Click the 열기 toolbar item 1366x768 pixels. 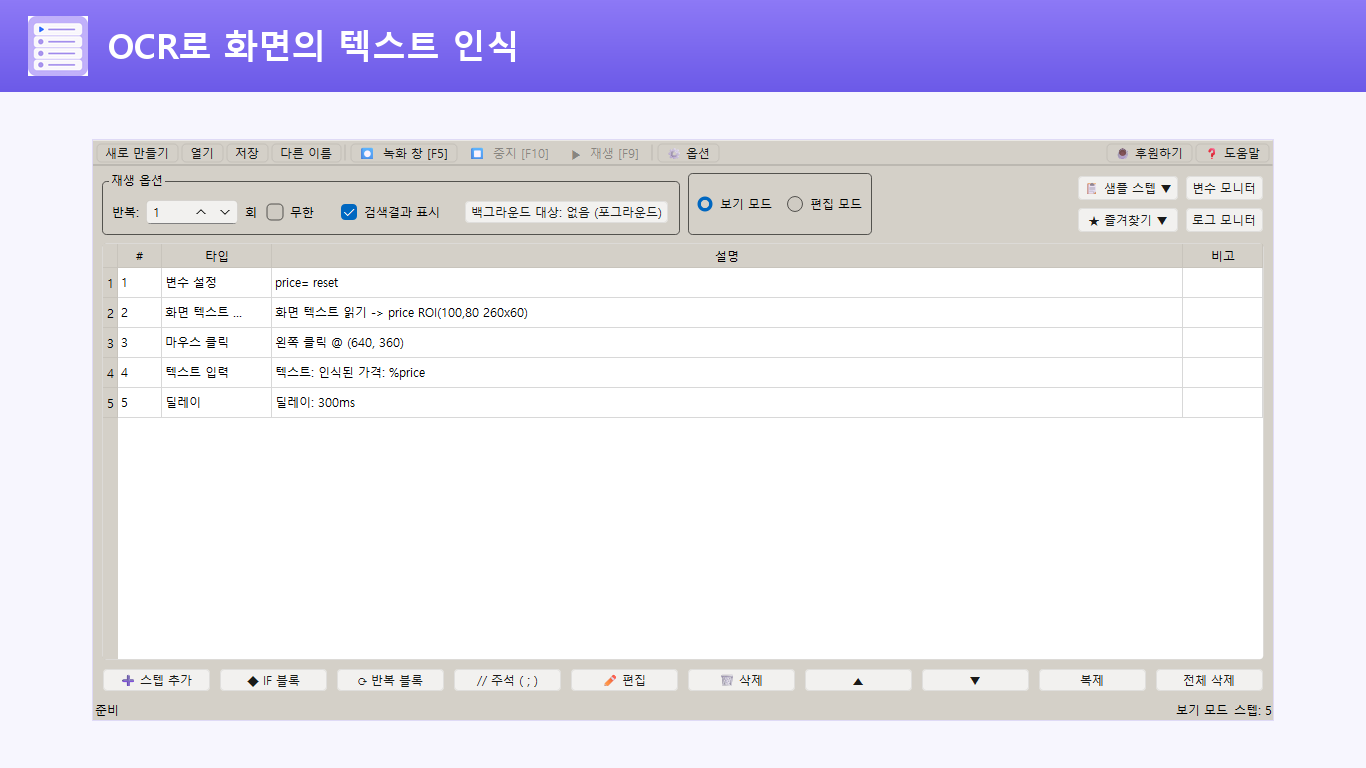(202, 153)
